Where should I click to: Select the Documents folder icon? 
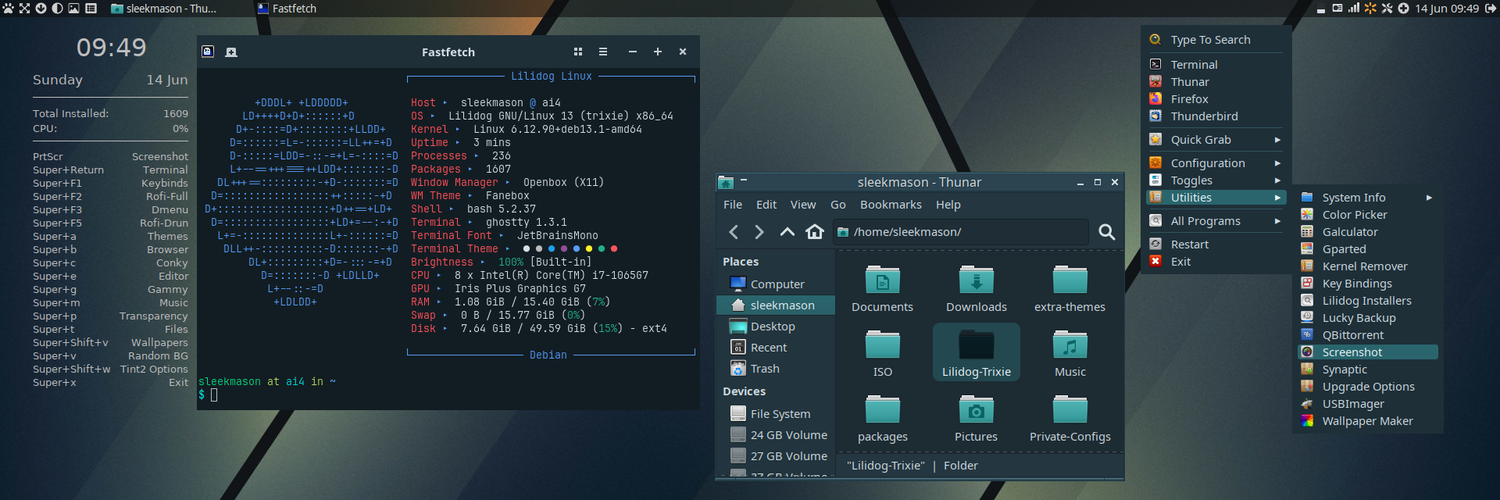point(882,281)
